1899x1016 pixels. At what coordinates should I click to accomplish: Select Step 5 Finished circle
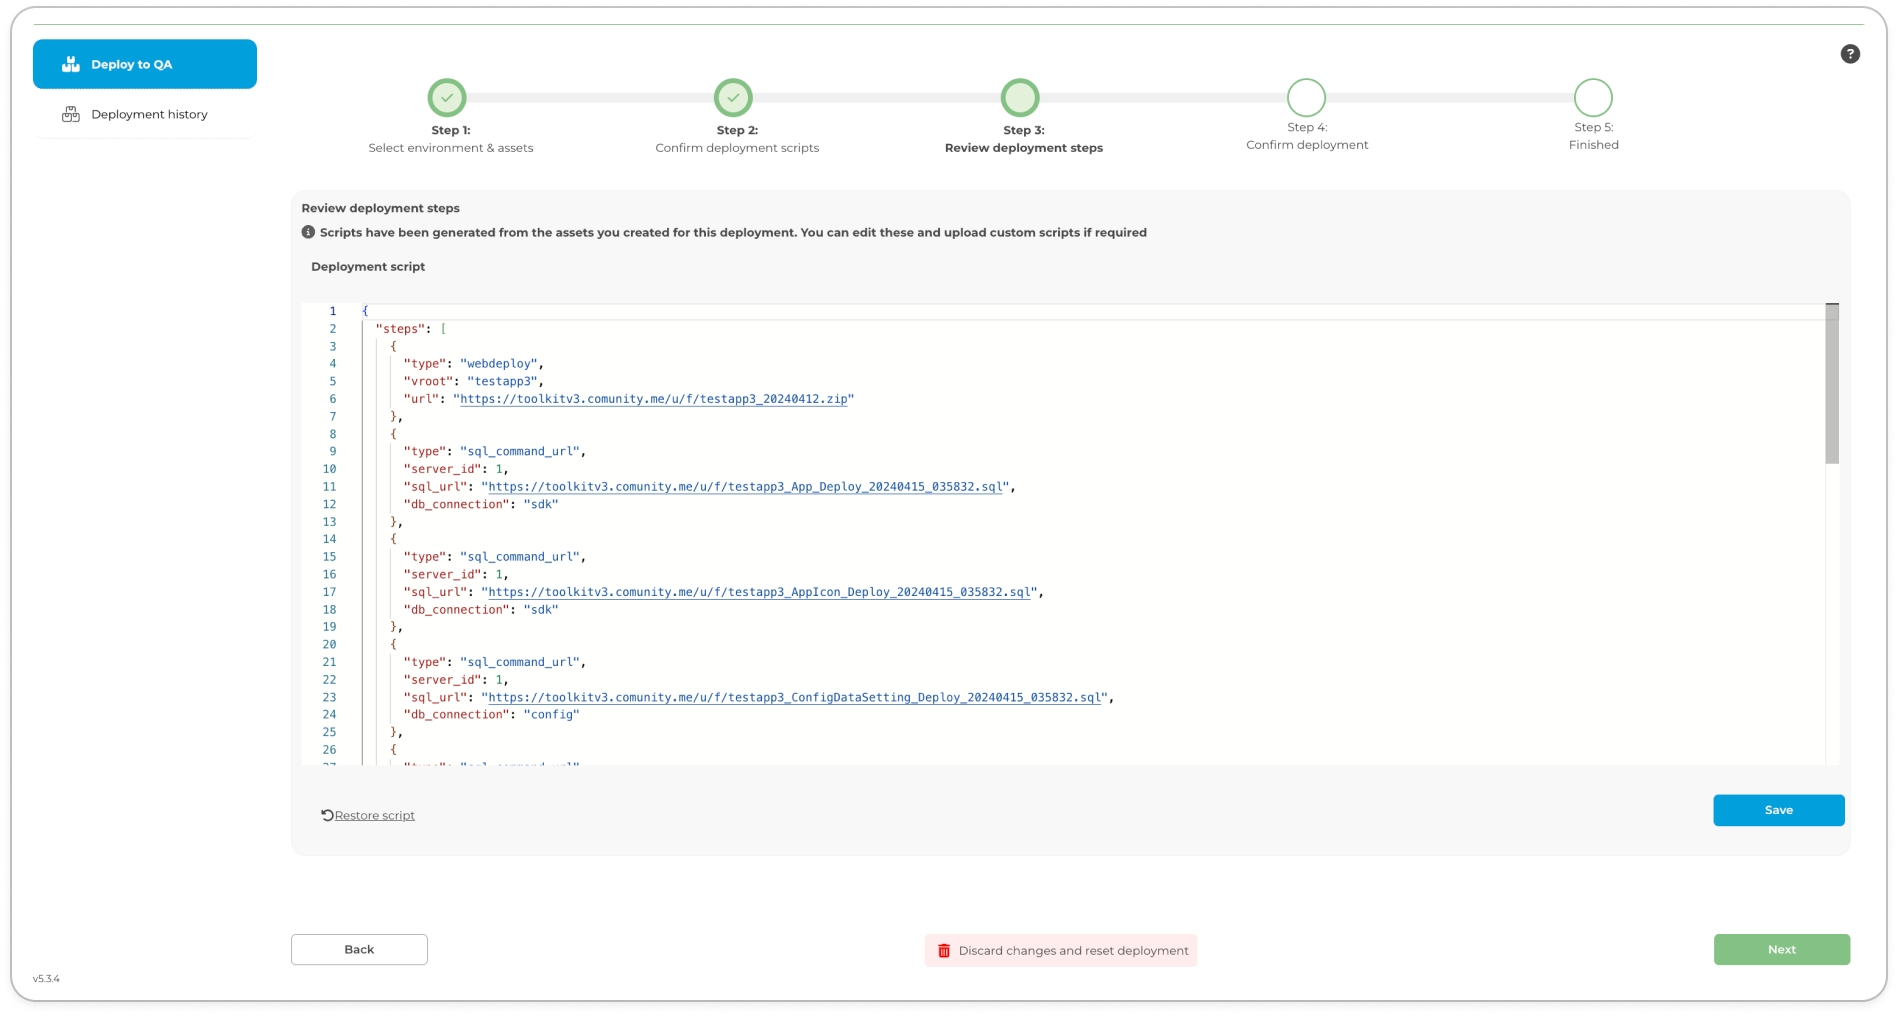click(x=1592, y=98)
